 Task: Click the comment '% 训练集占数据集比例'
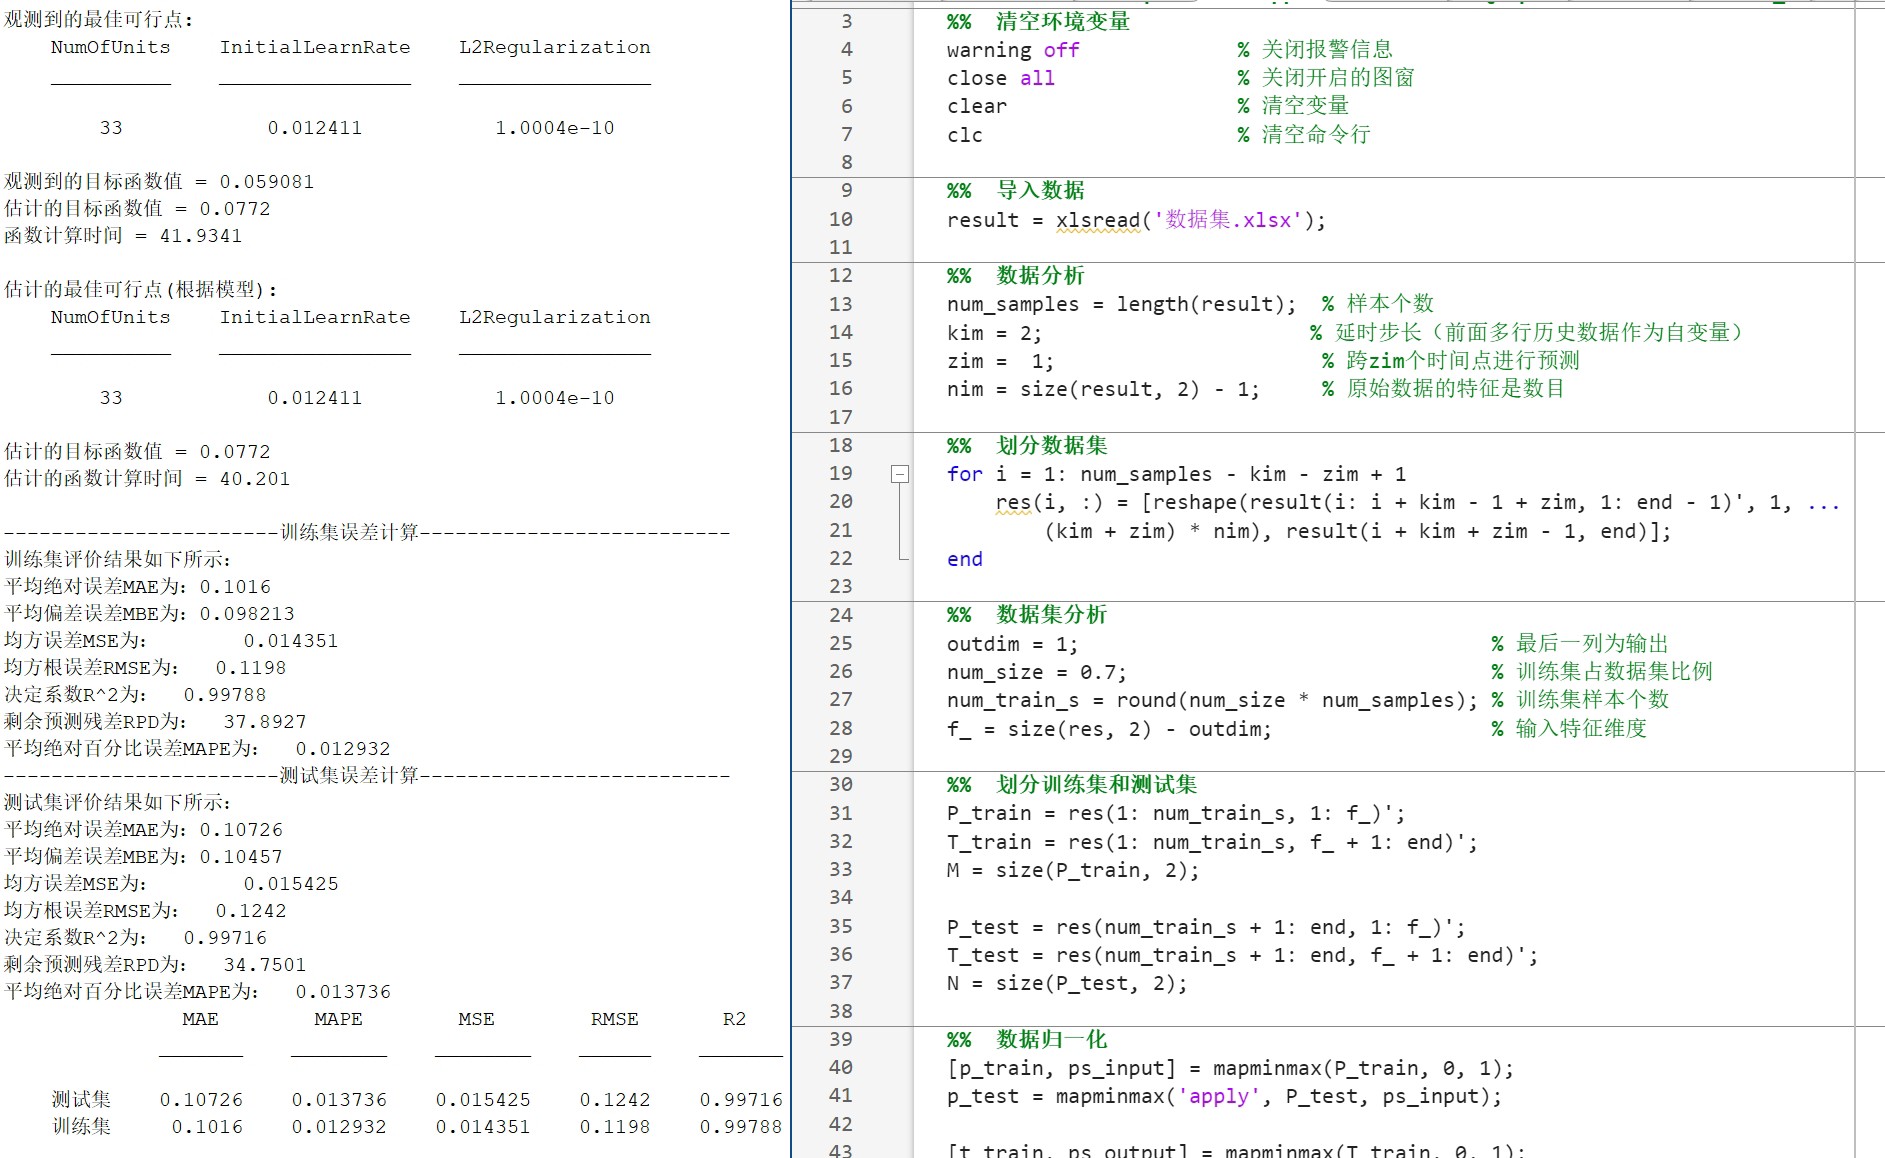(x=1602, y=671)
